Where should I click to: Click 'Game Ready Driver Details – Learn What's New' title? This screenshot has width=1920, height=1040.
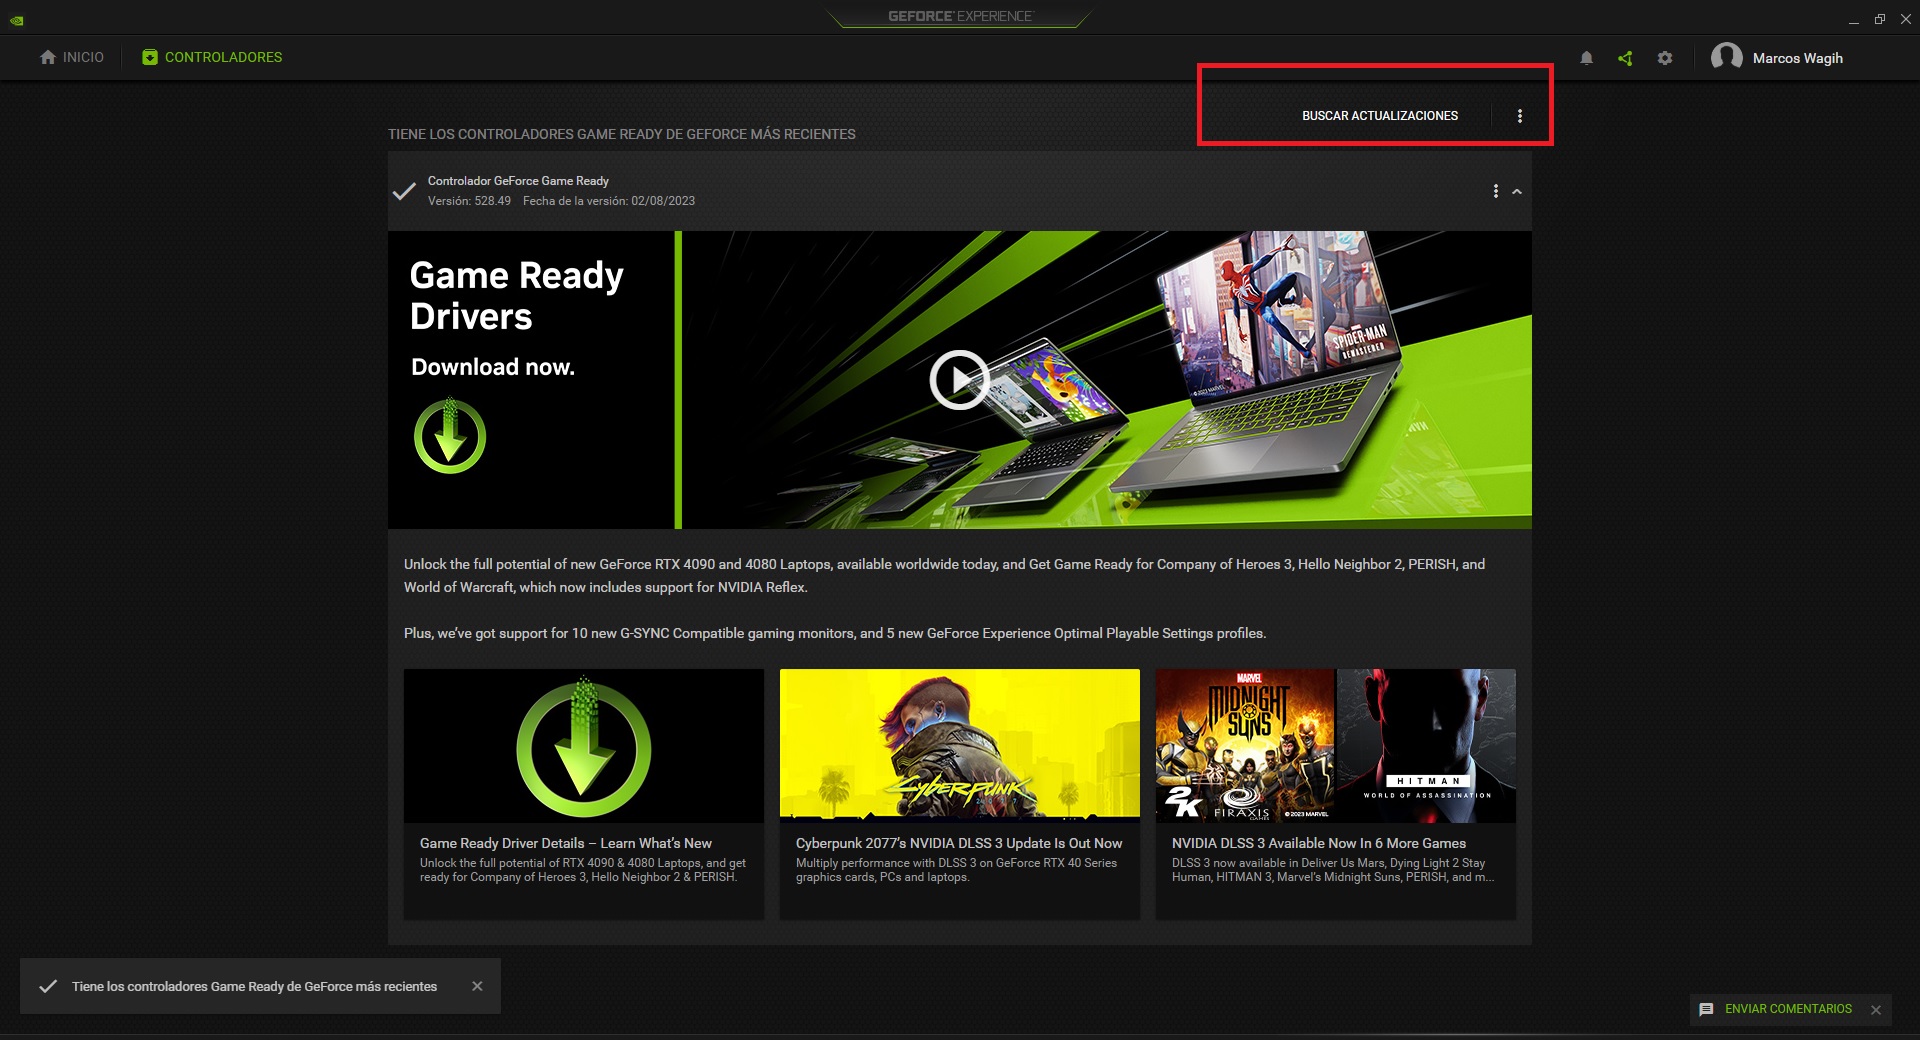point(566,843)
